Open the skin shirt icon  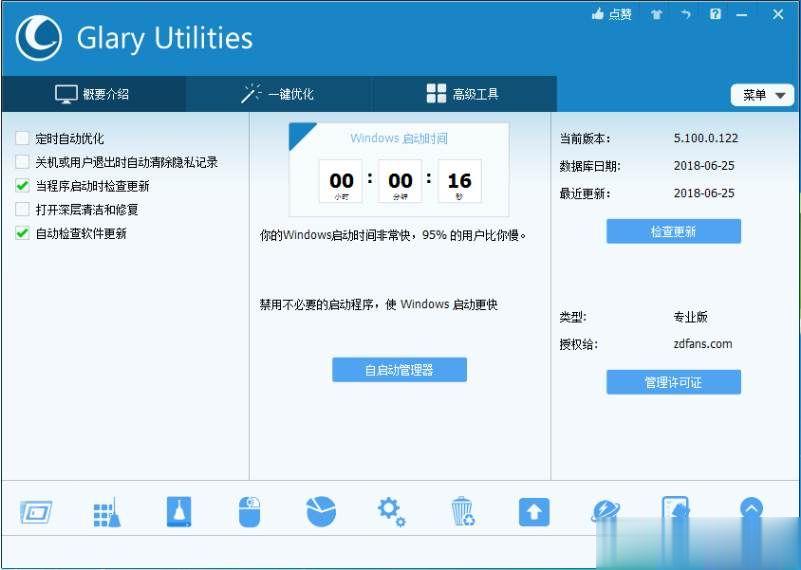[656, 14]
